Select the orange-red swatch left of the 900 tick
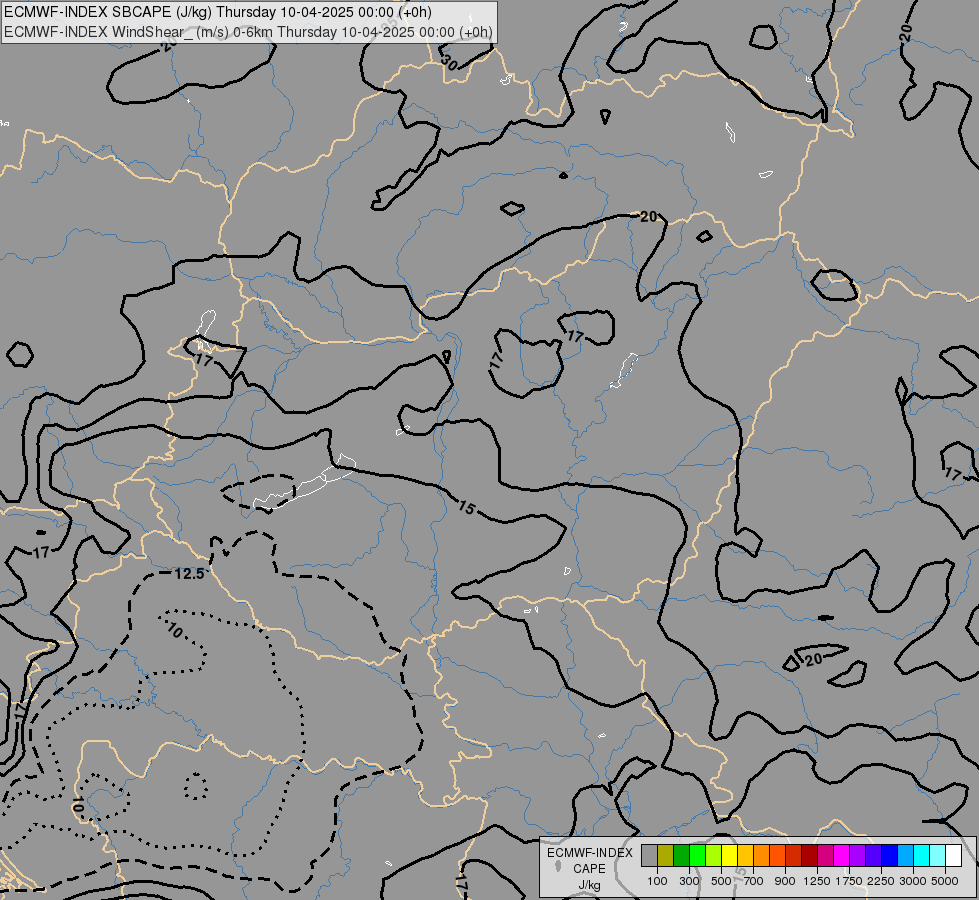The width and height of the screenshot is (979, 900). coord(777,856)
